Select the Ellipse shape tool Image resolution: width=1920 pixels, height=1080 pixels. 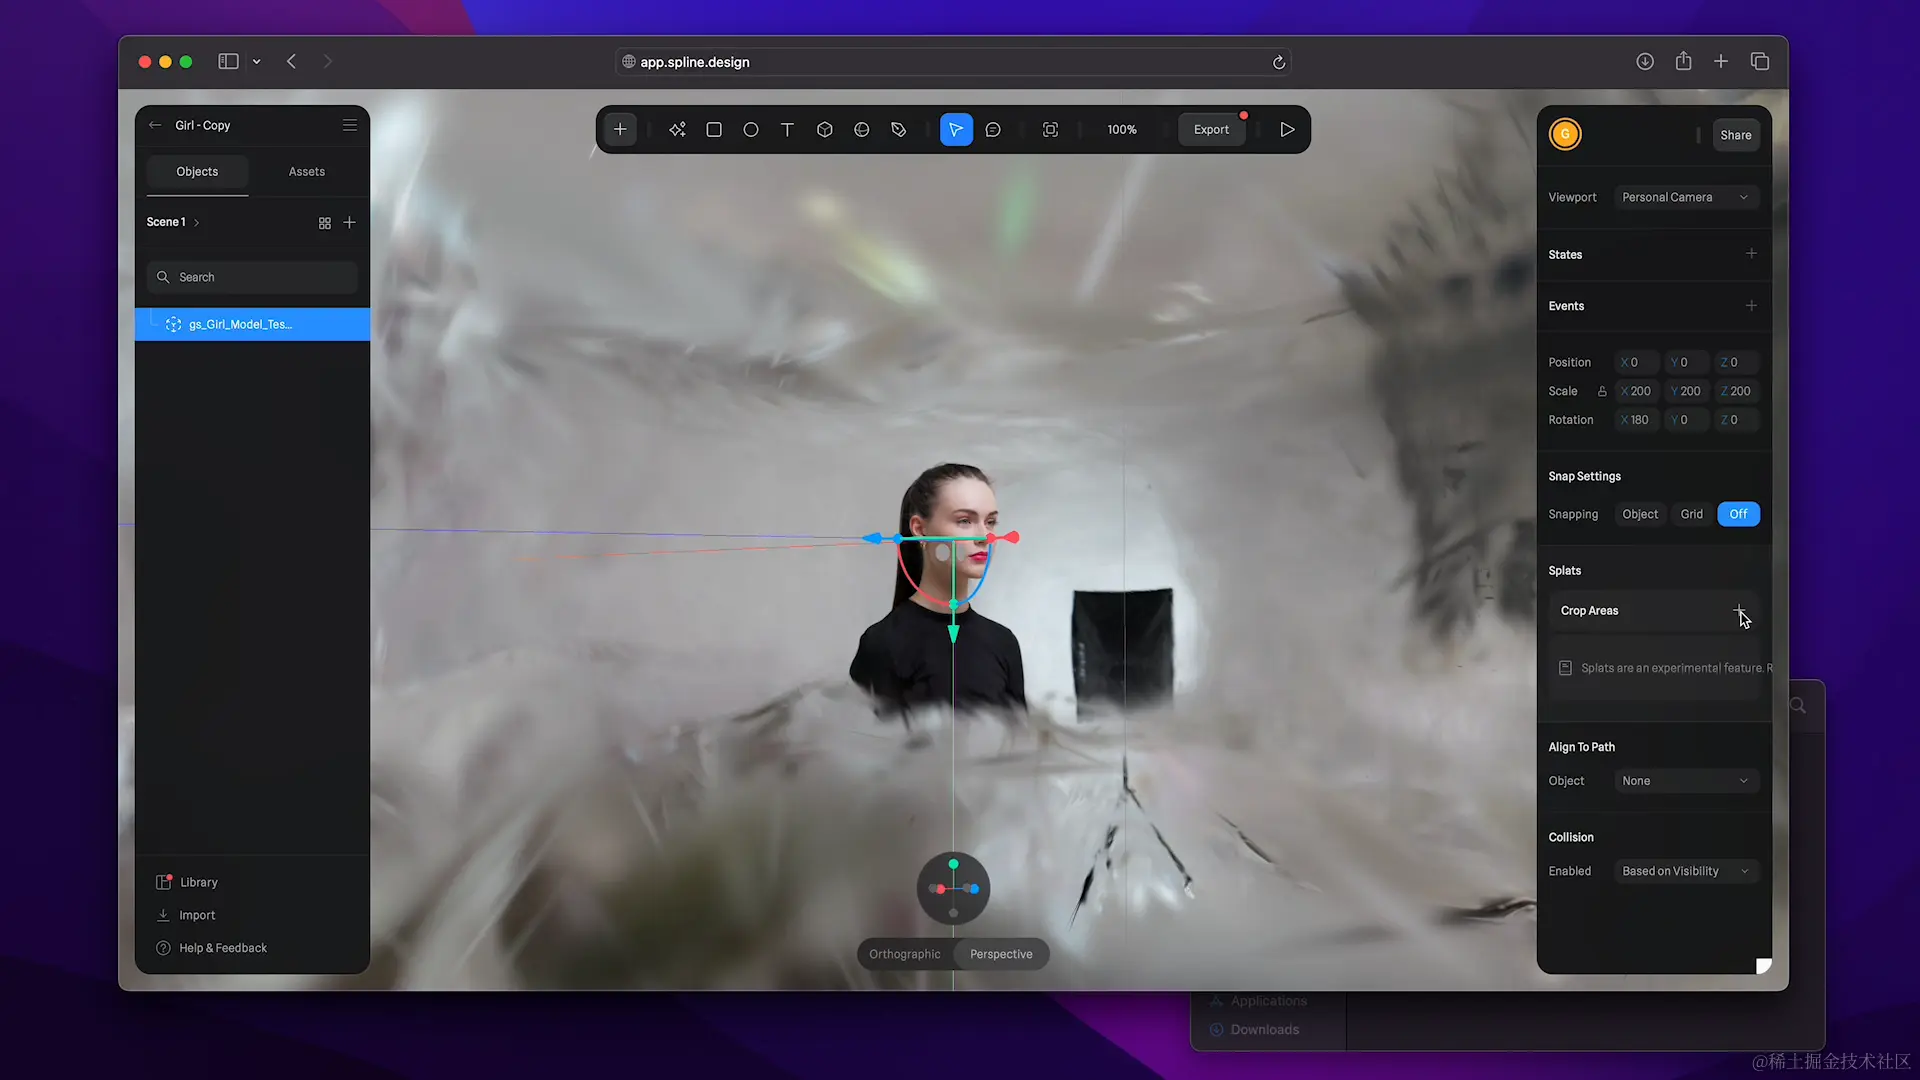(x=751, y=130)
